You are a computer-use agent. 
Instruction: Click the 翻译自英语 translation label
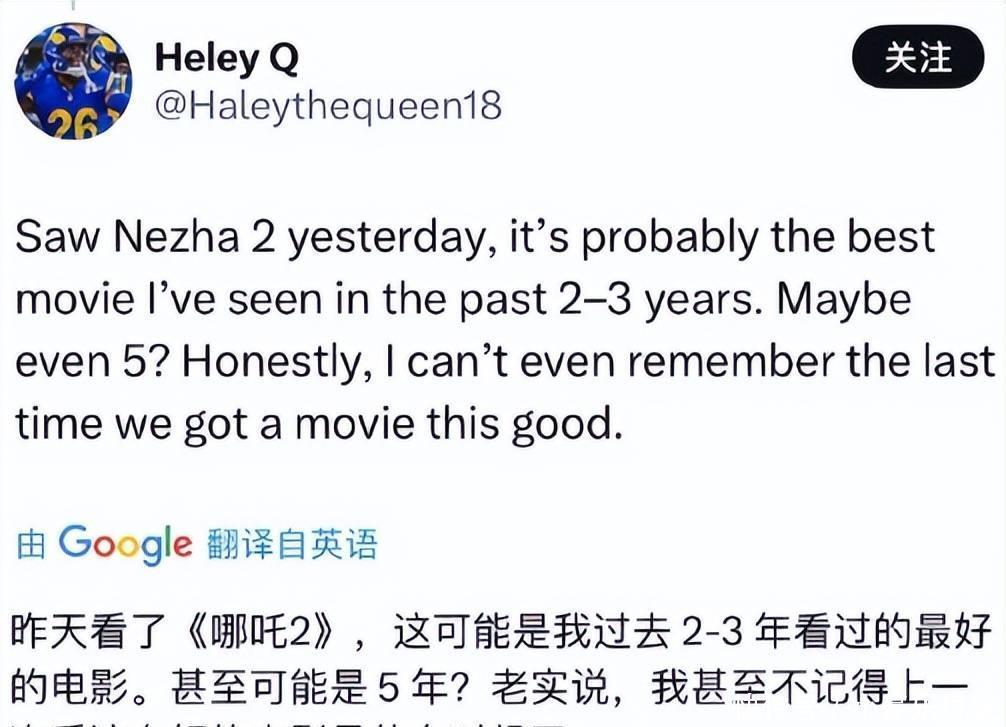pos(292,544)
